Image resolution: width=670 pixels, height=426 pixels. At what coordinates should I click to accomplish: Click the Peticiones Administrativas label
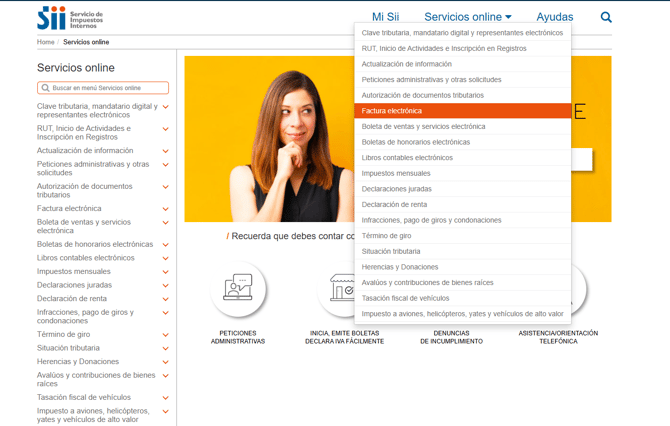[x=238, y=337]
